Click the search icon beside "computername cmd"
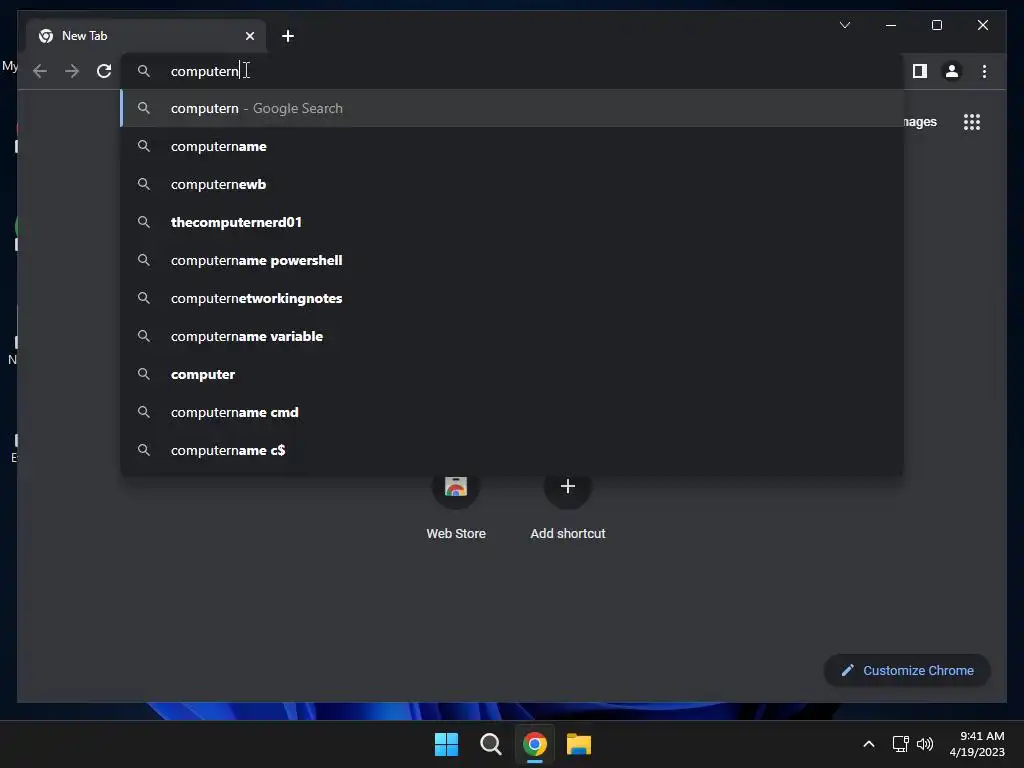This screenshot has height=768, width=1024. coord(144,412)
